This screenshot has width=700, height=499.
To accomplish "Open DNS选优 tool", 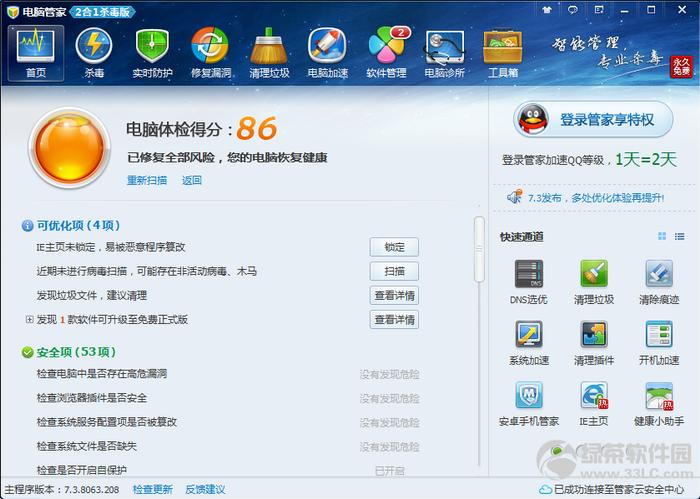I will coord(529,282).
